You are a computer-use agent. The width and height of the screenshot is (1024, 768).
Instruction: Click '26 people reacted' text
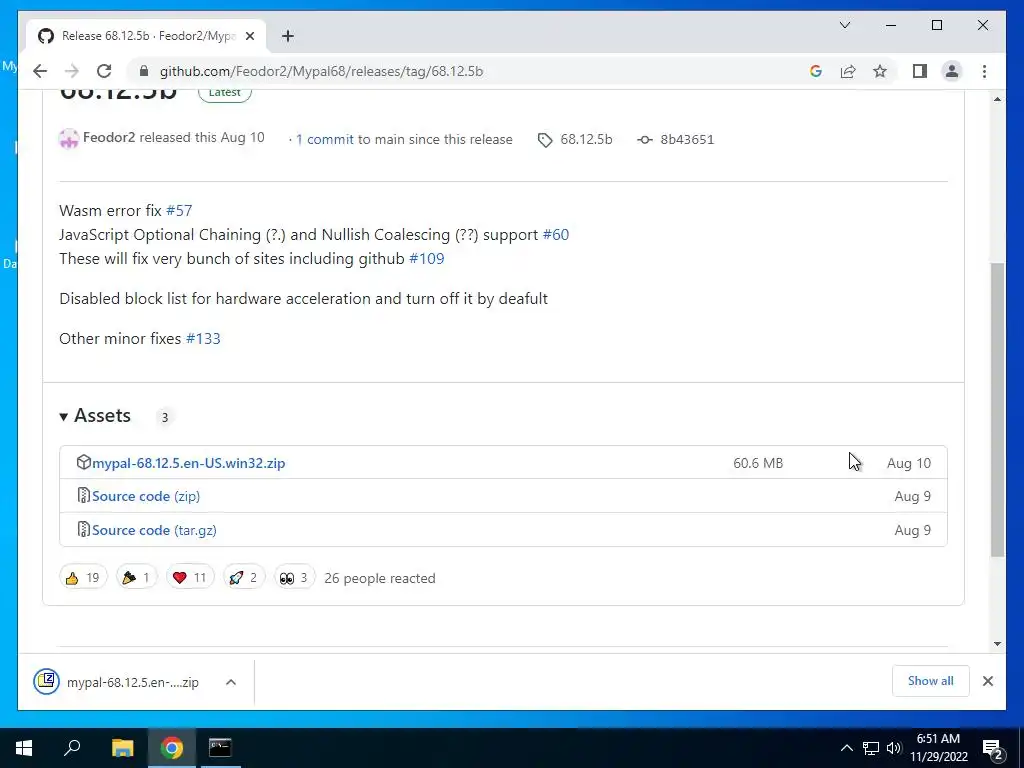click(379, 579)
